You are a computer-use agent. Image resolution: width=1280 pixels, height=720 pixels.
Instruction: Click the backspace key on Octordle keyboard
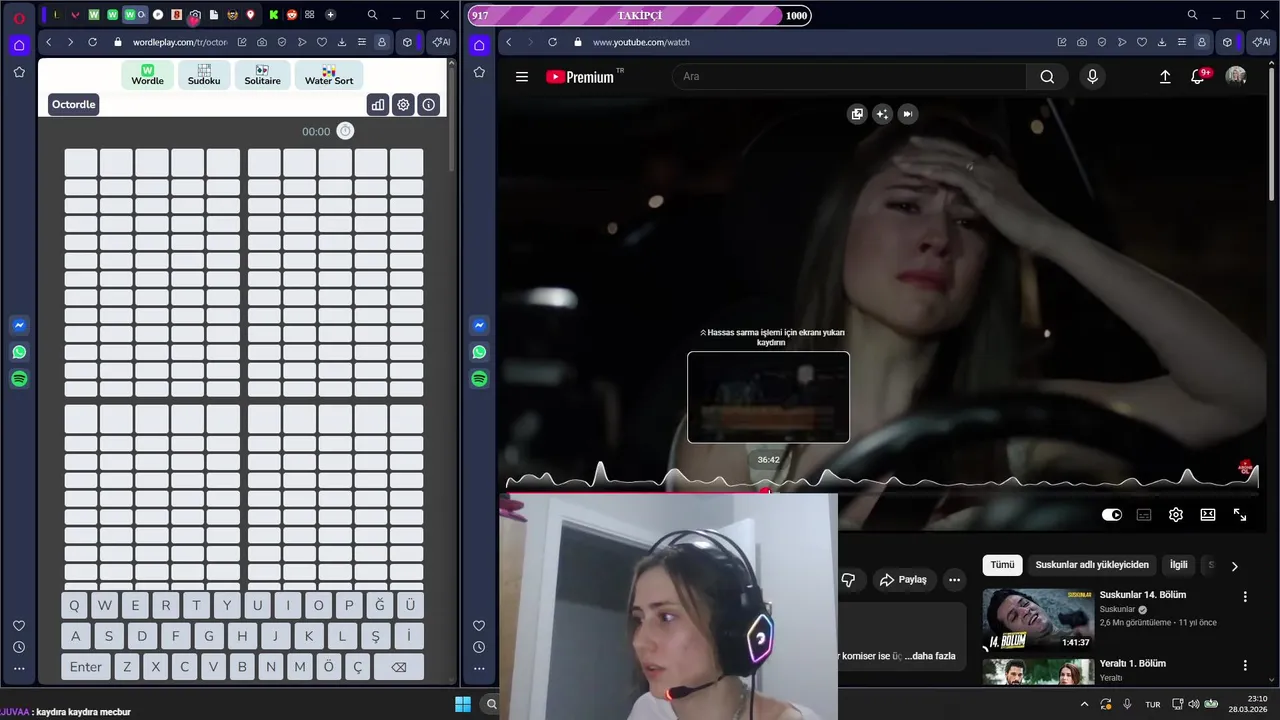[398, 667]
